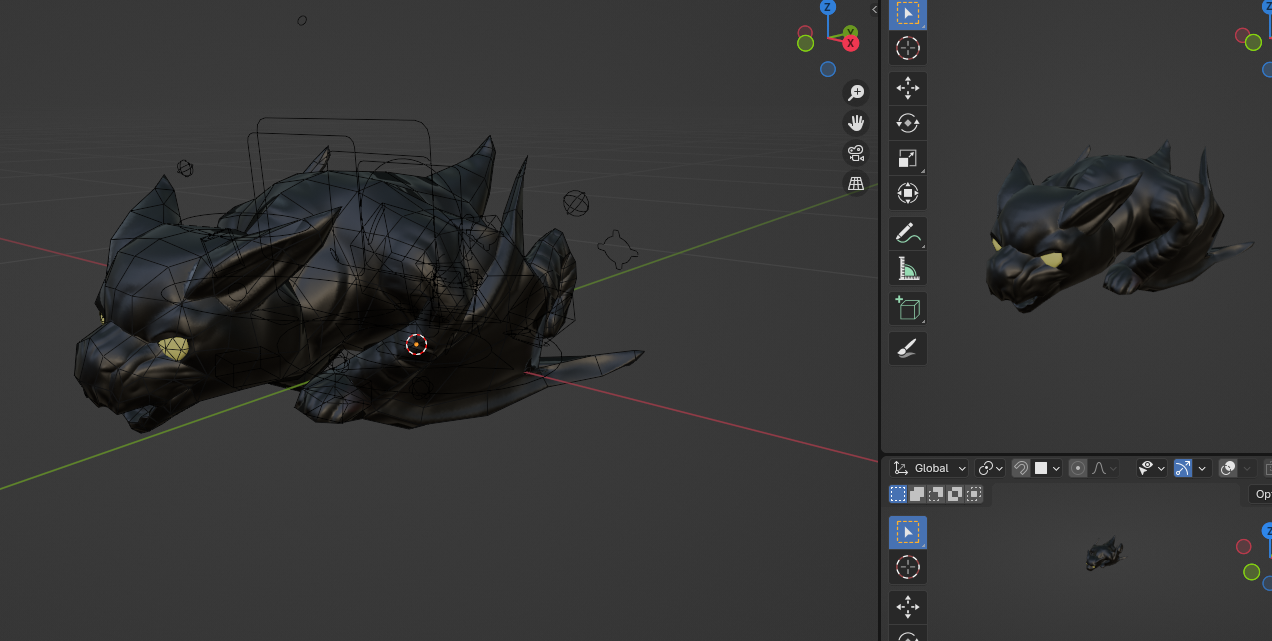The image size is (1272, 641).
Task: Choose the Annotate pencil tool
Action: tap(907, 234)
